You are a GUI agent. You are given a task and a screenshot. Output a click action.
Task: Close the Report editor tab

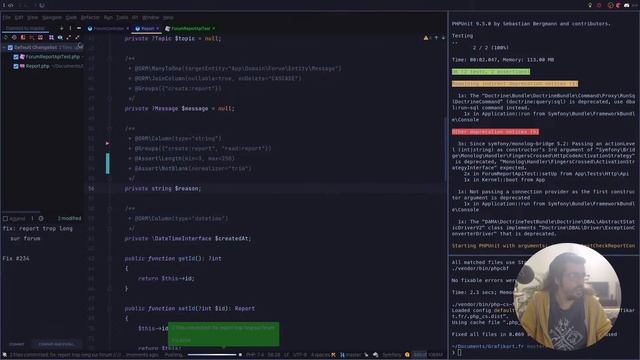[x=158, y=29]
